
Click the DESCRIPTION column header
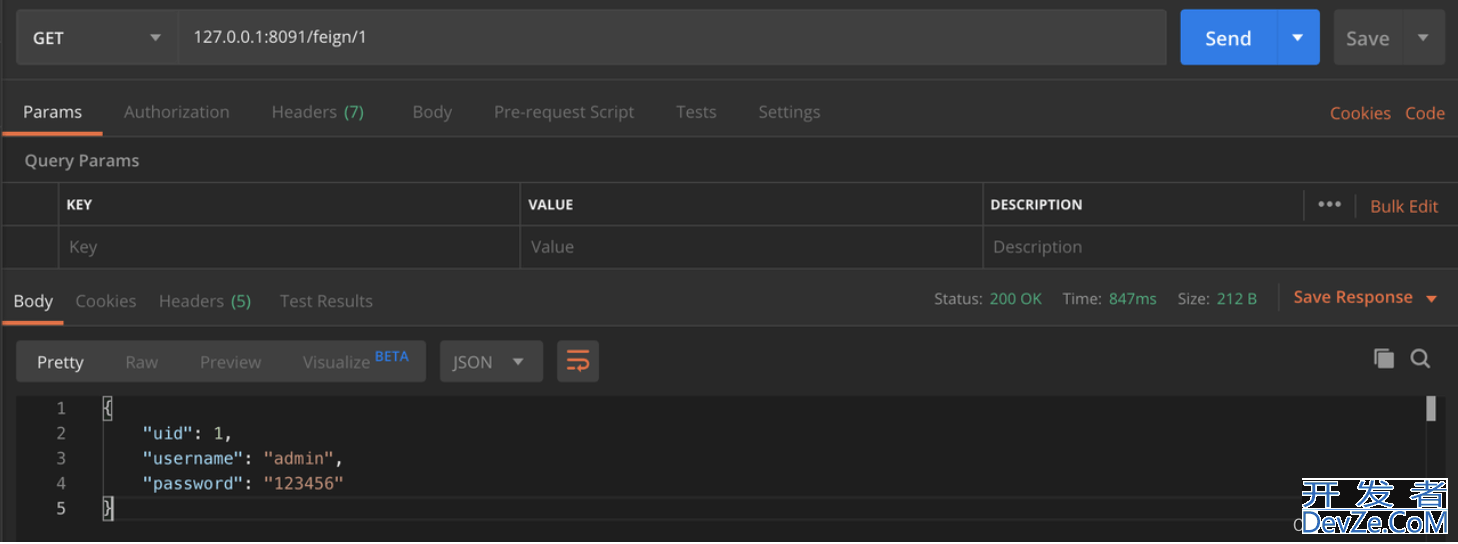[1036, 204]
